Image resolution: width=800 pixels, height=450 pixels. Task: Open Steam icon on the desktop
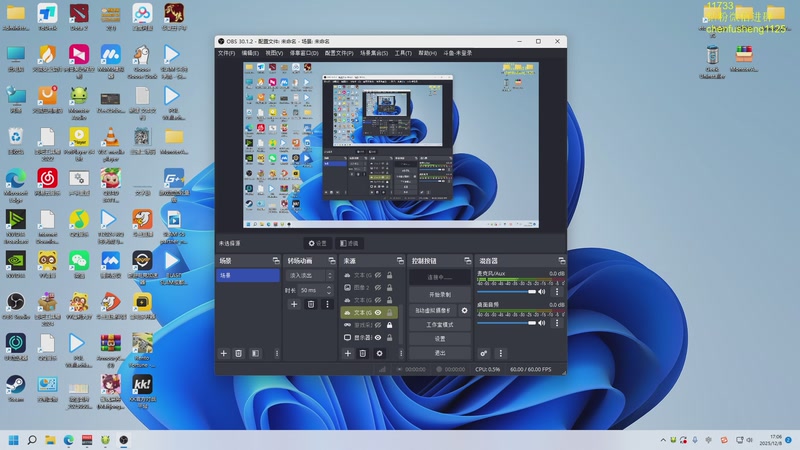click(16, 388)
